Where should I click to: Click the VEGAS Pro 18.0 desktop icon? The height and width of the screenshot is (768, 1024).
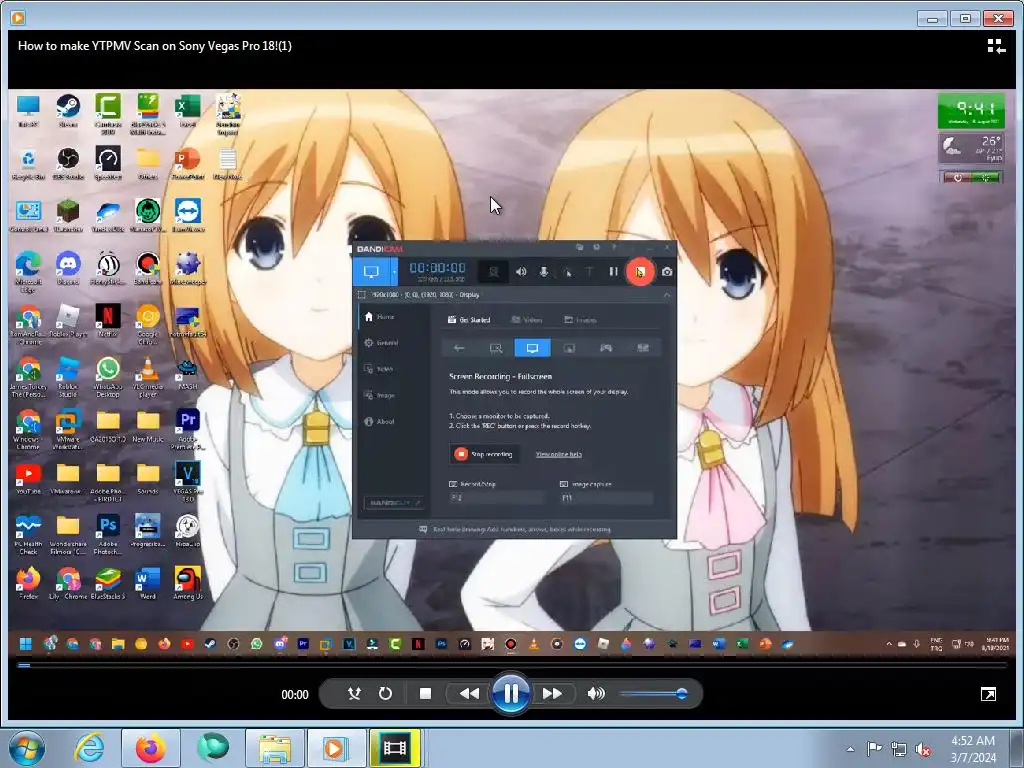coord(187,481)
